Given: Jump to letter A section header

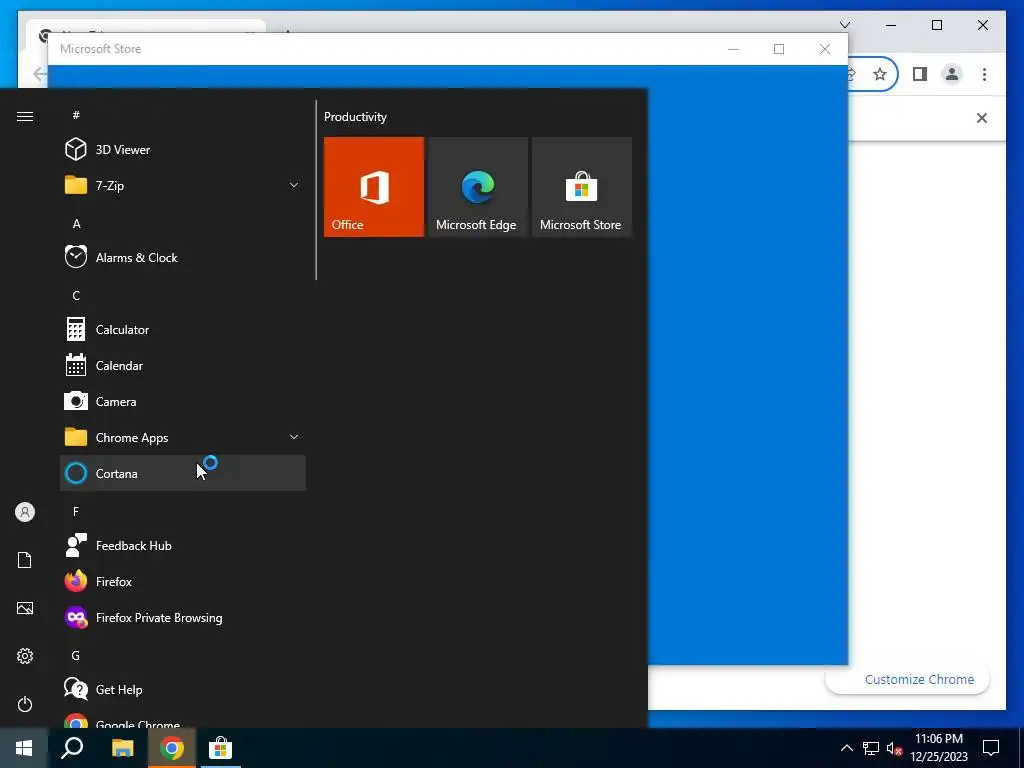Looking at the screenshot, I should tap(76, 224).
